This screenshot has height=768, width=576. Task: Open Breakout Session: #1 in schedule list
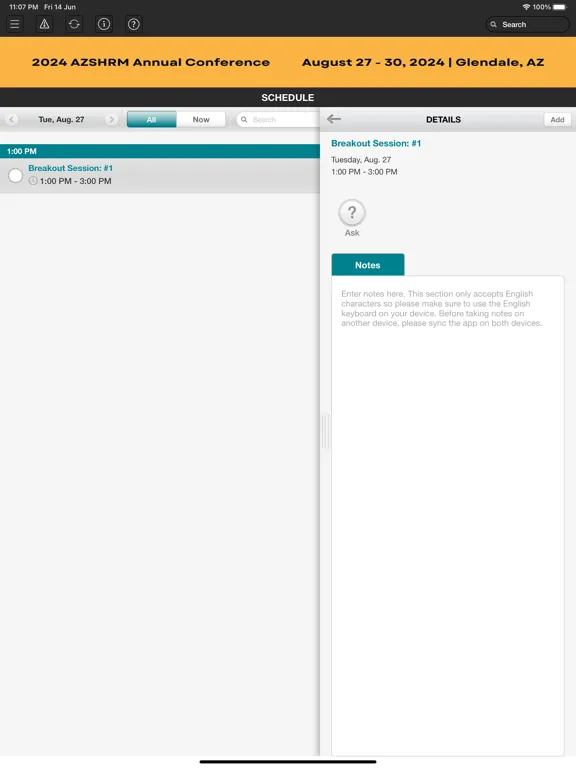coord(160,175)
